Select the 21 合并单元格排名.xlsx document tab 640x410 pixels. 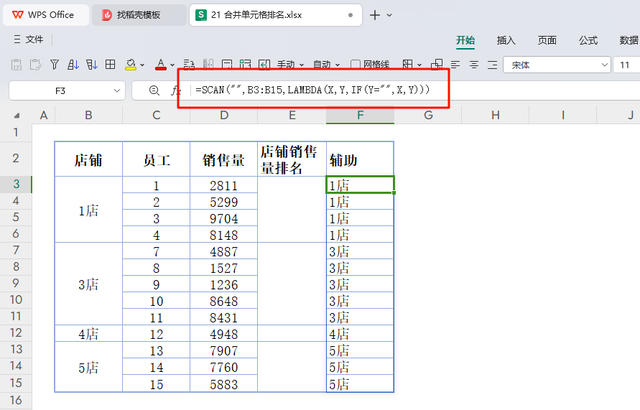pyautogui.click(x=276, y=15)
